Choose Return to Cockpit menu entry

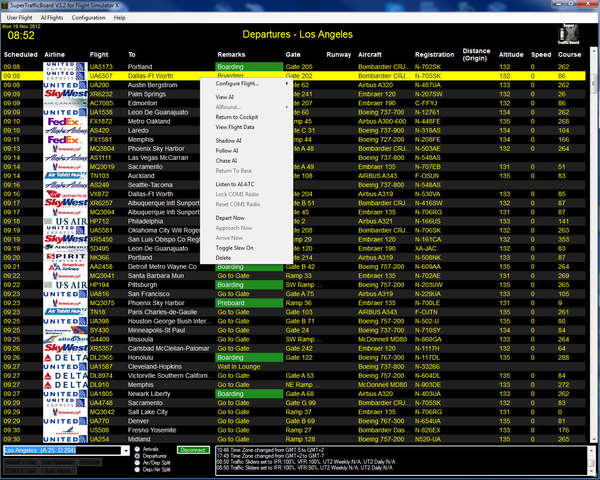(237, 117)
